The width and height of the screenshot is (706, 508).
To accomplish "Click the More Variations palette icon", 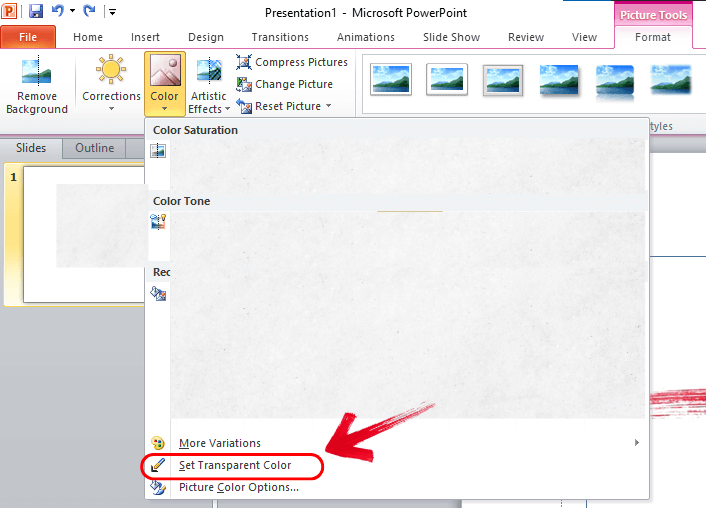I will click(158, 443).
